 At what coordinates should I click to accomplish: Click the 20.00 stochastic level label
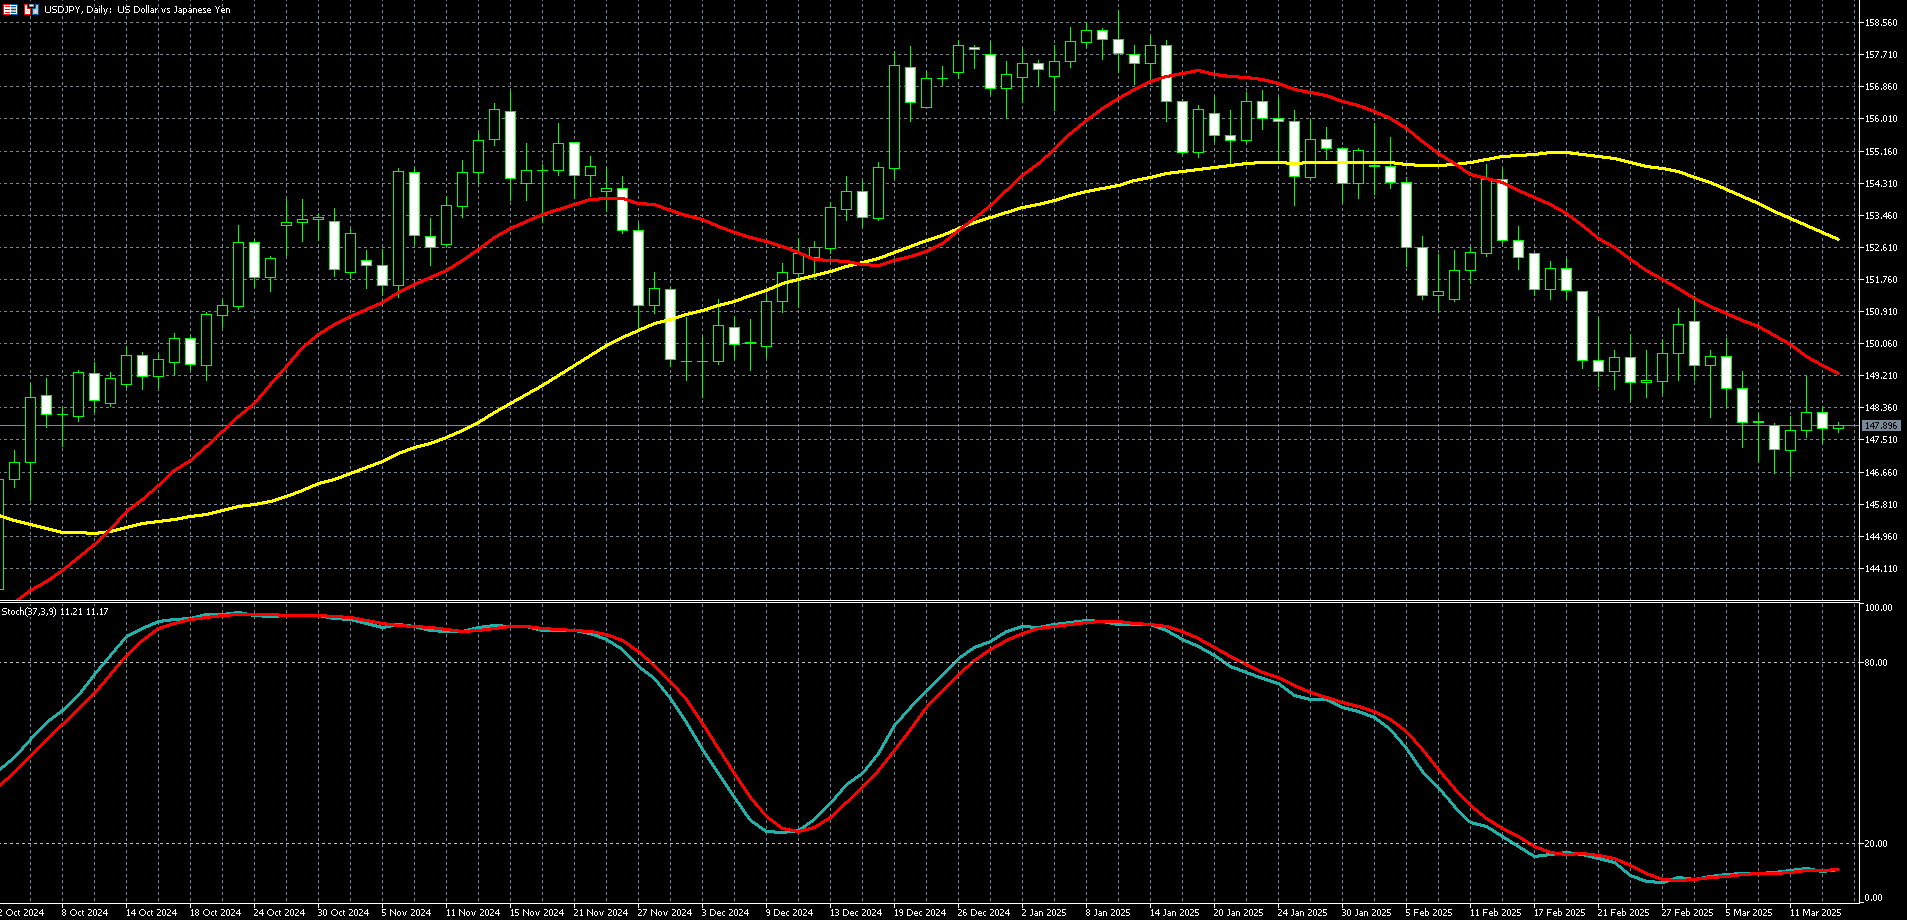[1876, 844]
